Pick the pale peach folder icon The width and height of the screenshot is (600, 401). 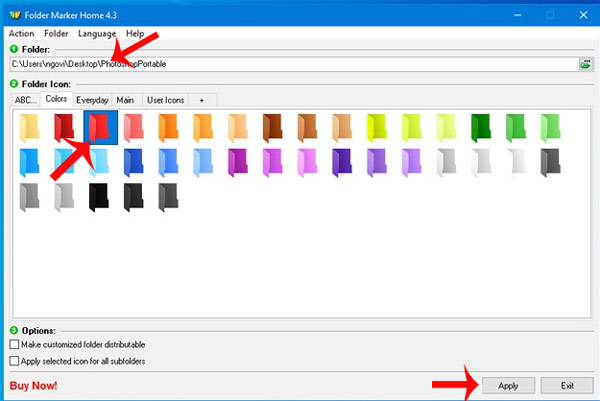click(238, 127)
